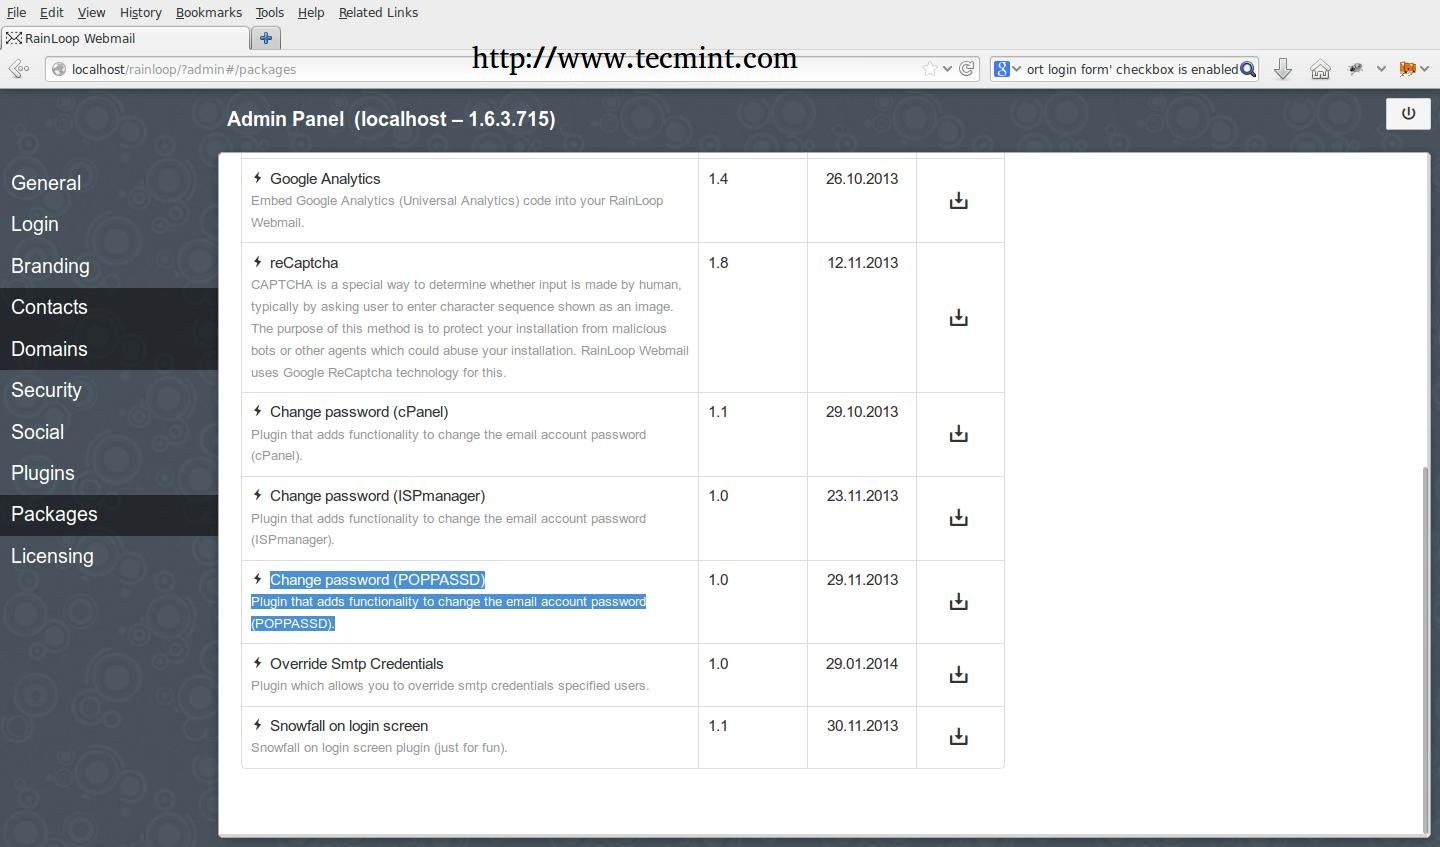
Task: Open the browser downloads arrow icon
Action: 1283,69
